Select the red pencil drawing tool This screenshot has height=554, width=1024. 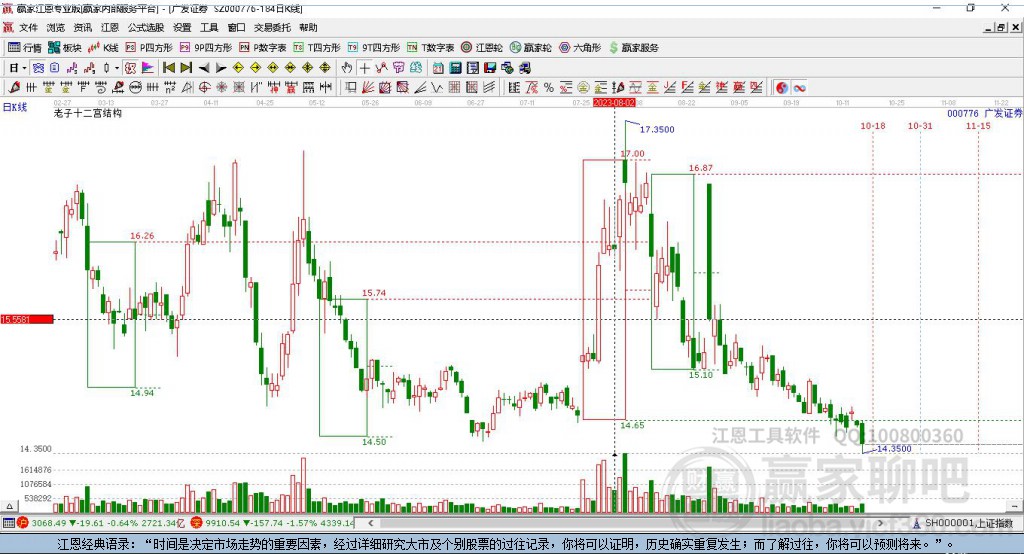click(14, 87)
